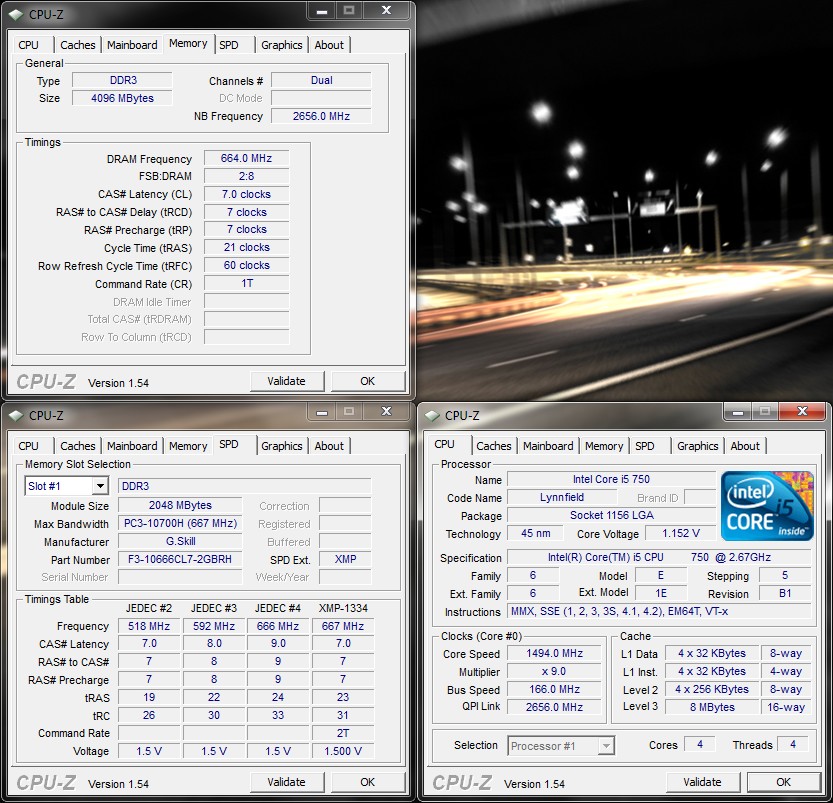Close the processor CPU-Z window with the red X

coord(803,412)
